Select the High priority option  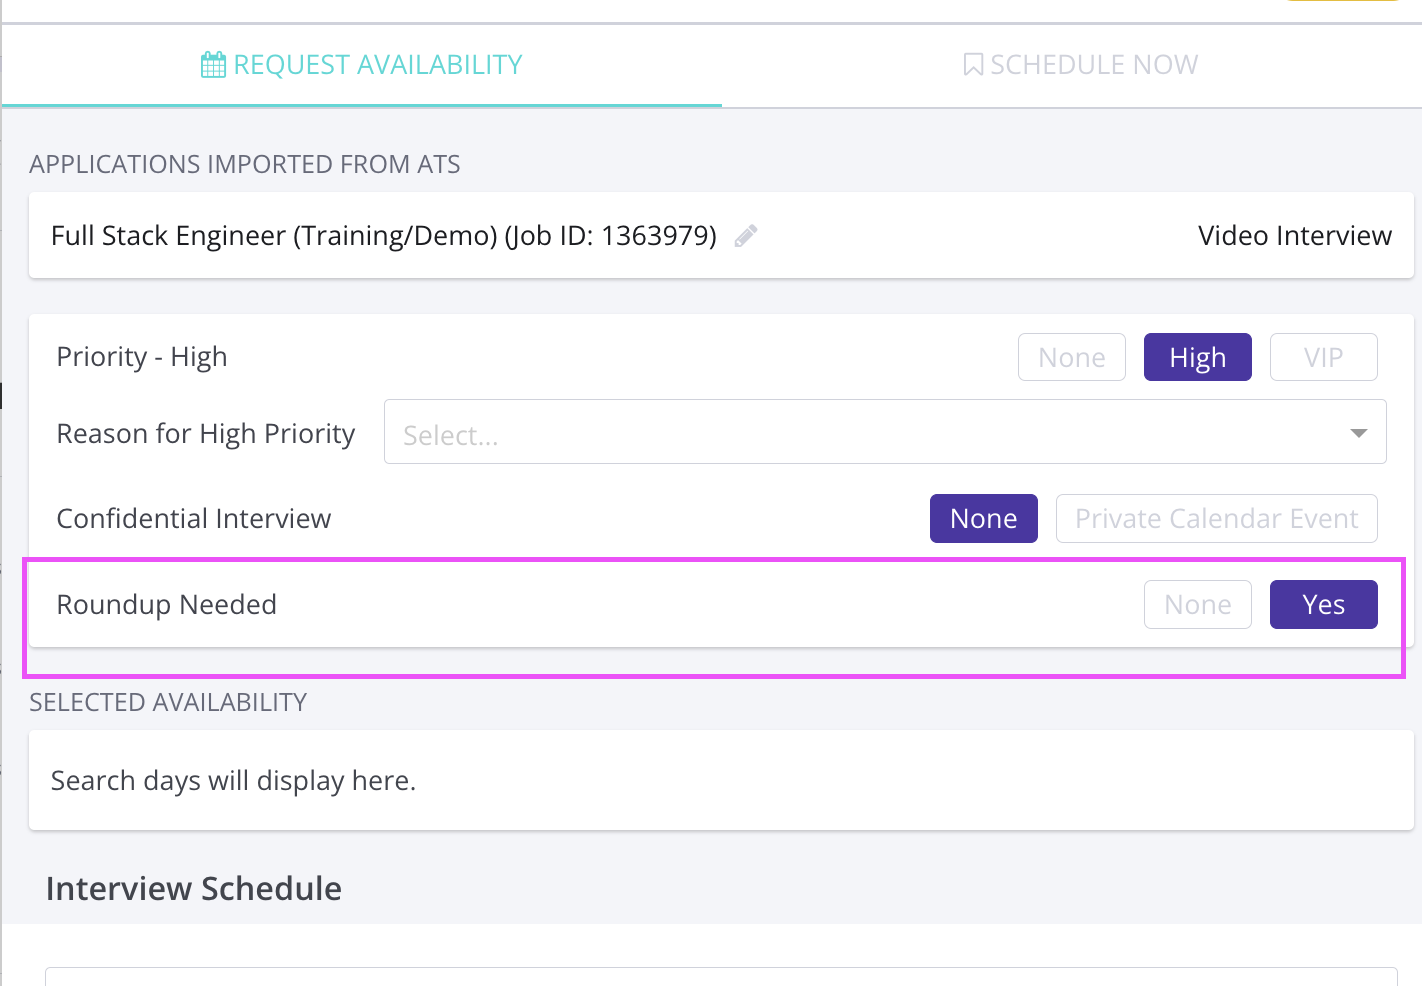click(1197, 357)
